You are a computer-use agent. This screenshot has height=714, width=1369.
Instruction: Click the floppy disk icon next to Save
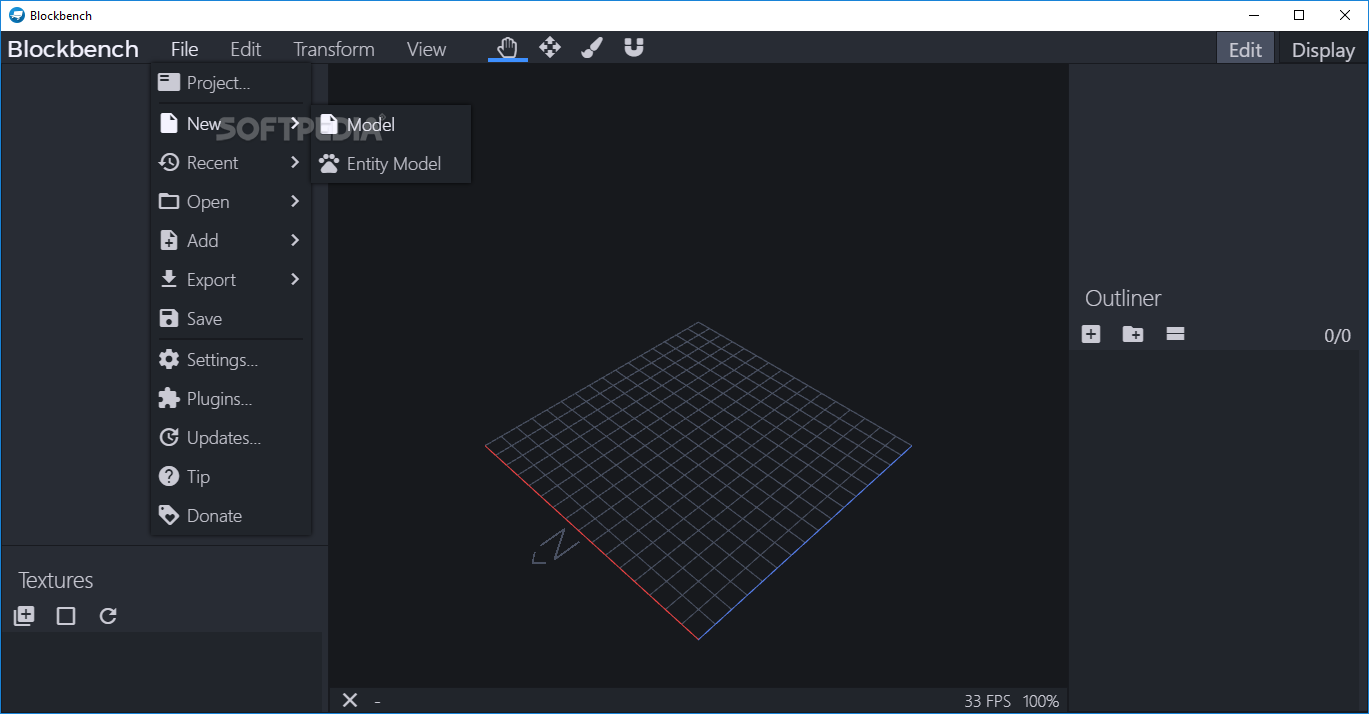coord(169,319)
